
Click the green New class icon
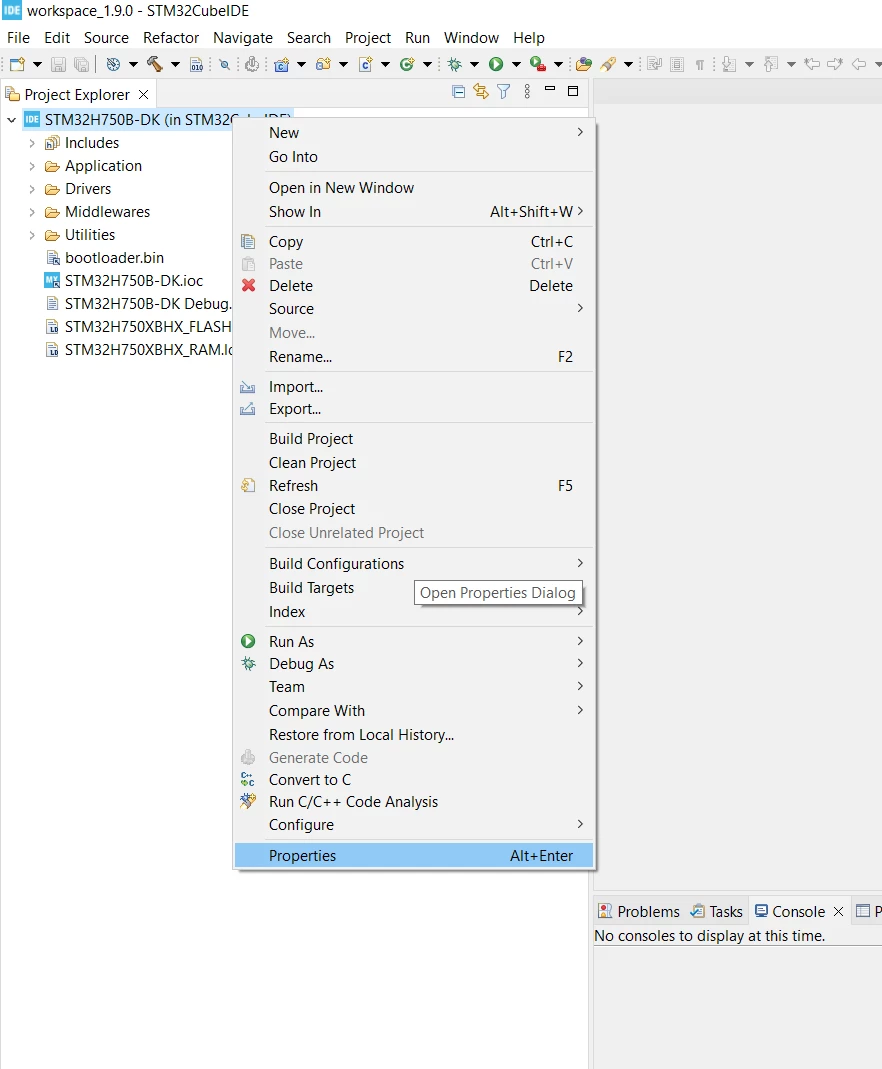click(x=408, y=64)
